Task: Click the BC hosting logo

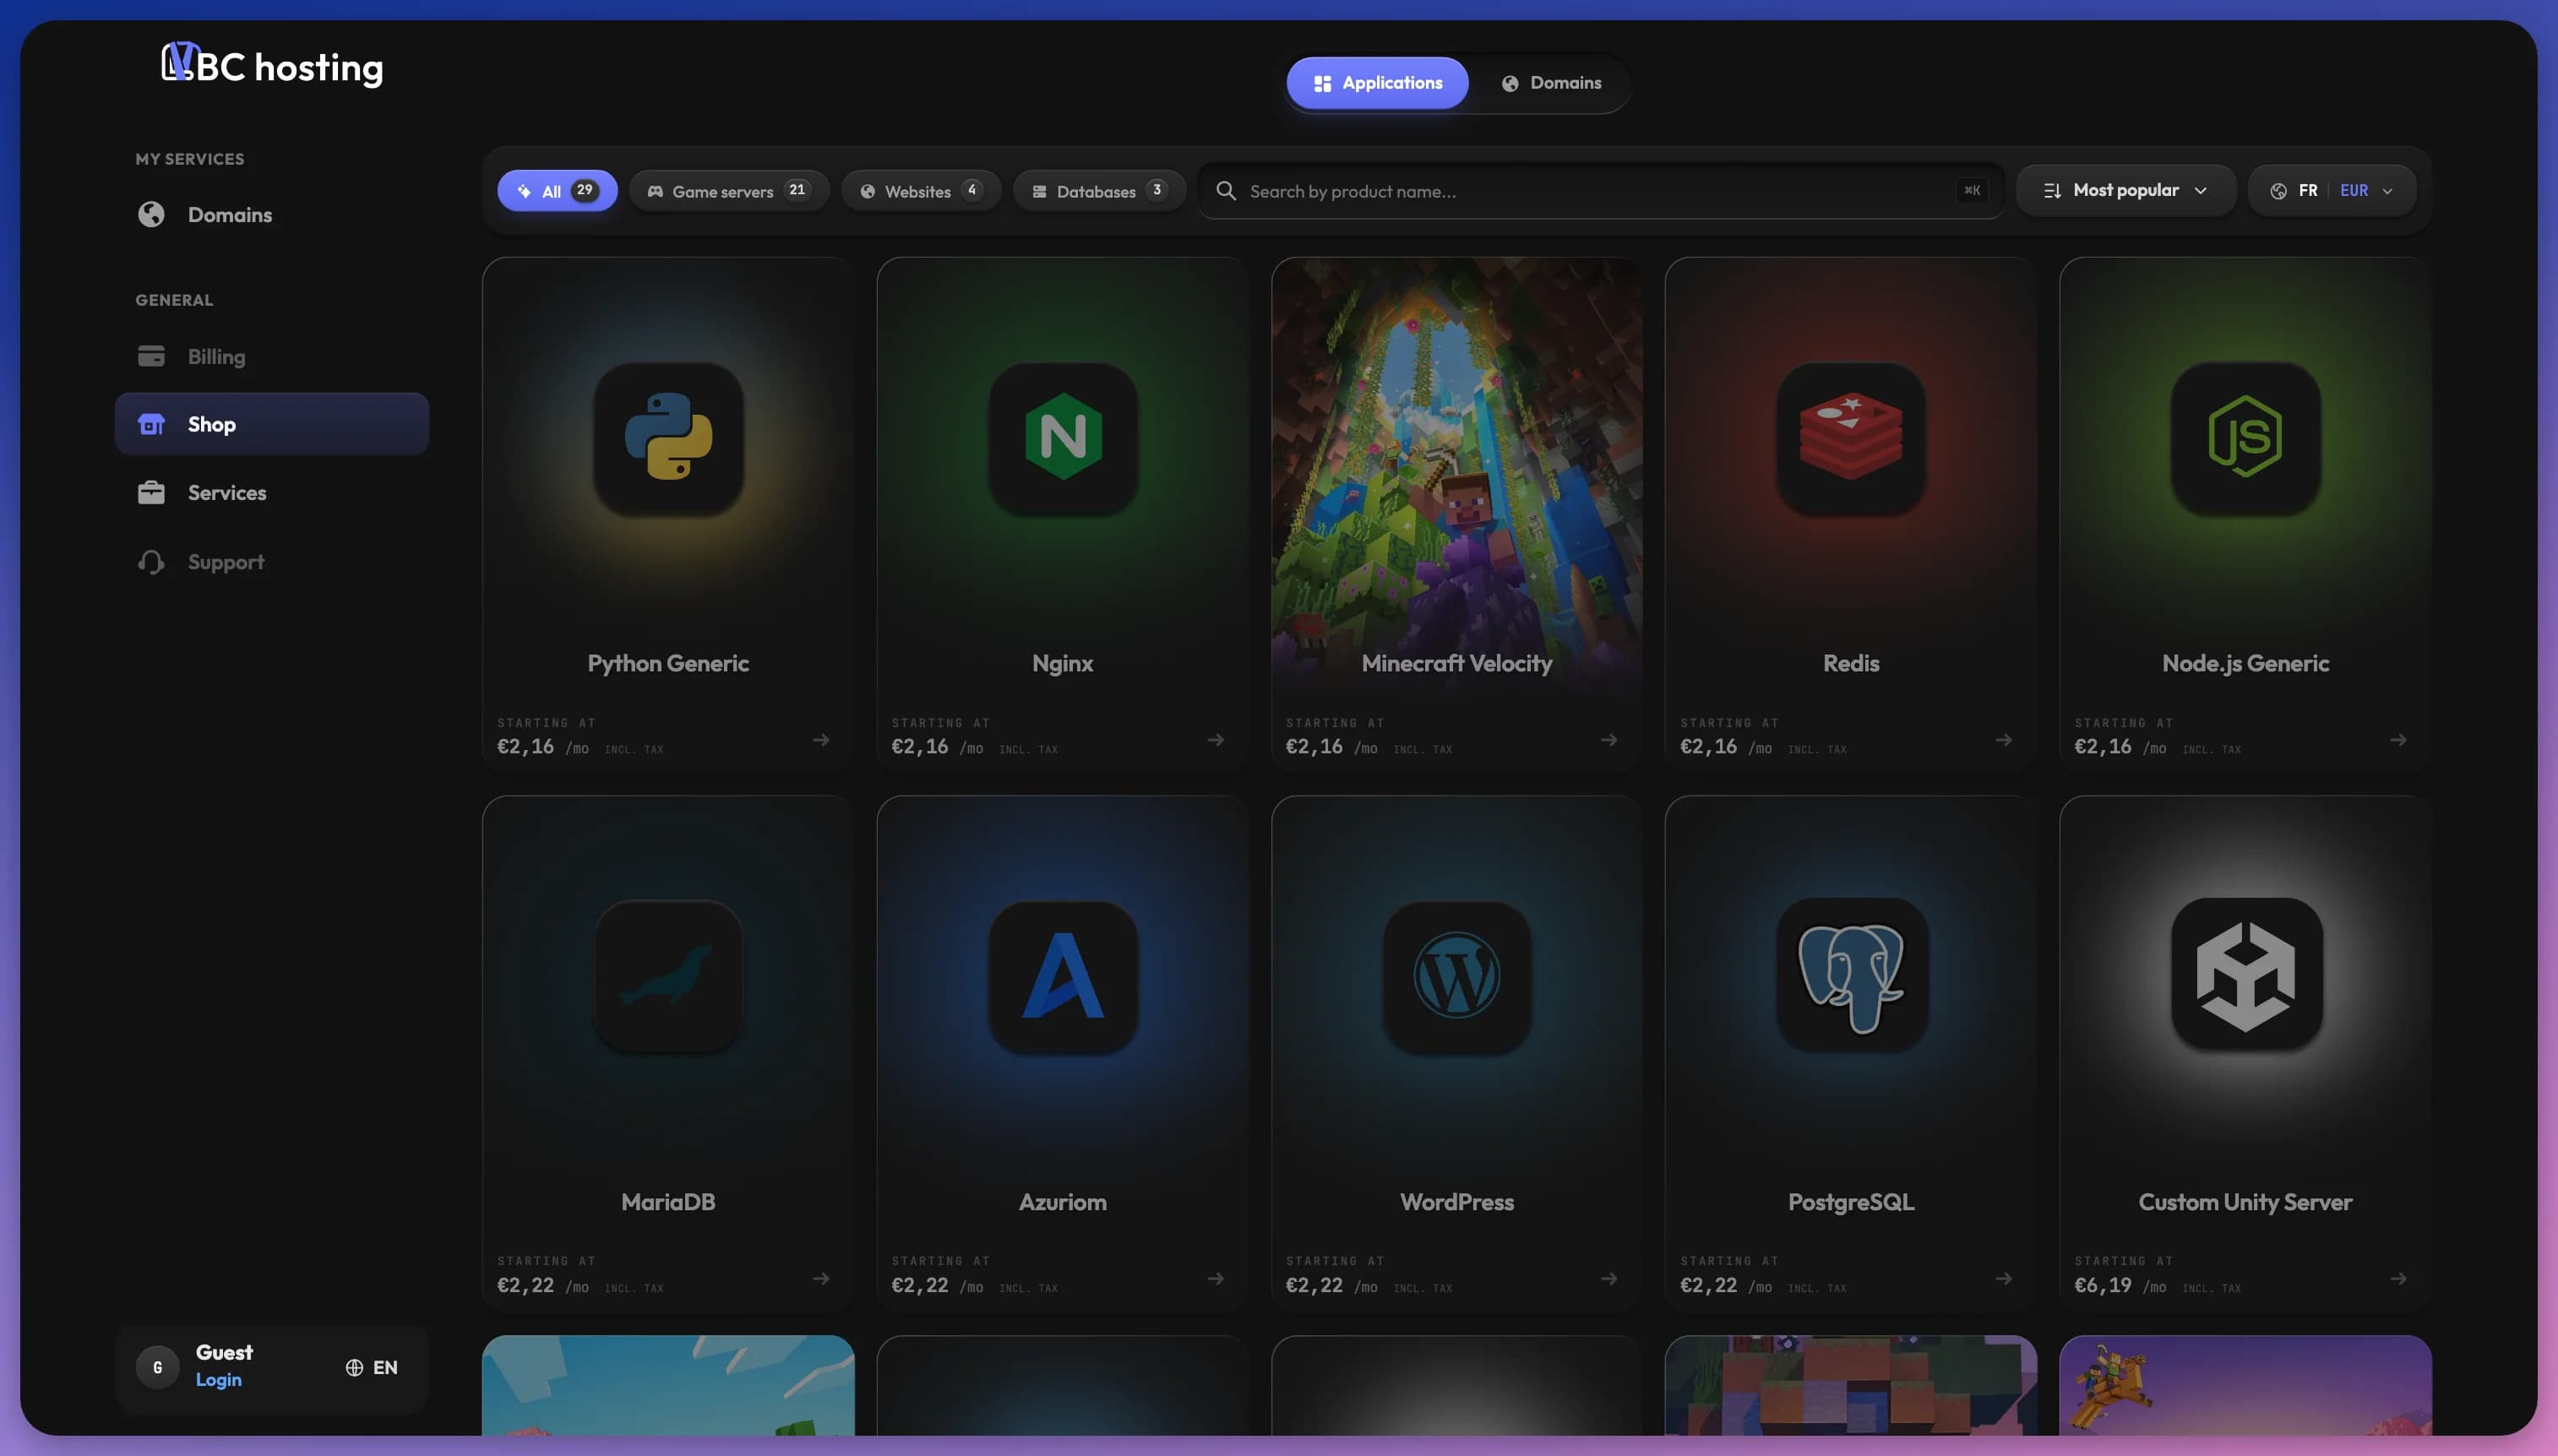Action: point(272,65)
